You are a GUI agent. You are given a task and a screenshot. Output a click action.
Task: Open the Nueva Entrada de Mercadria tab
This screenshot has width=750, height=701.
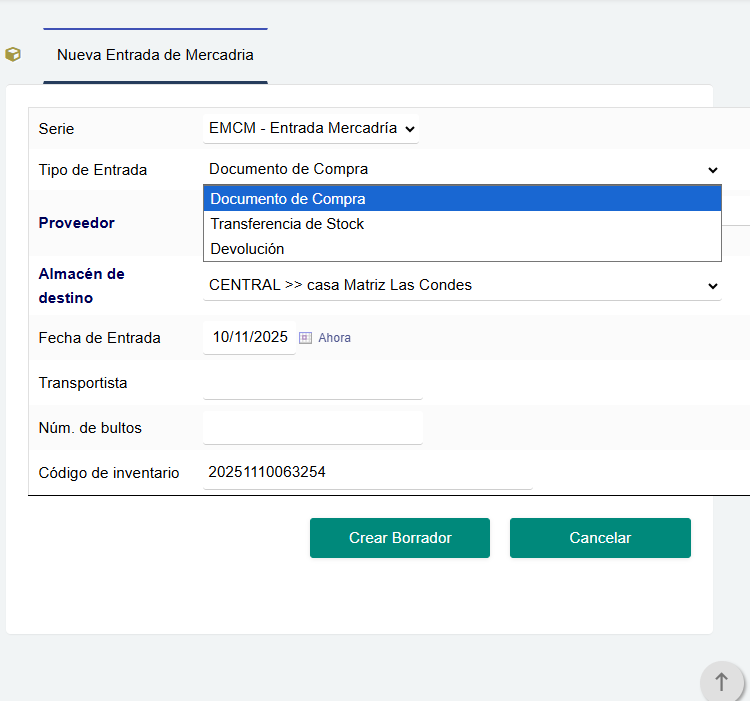[x=155, y=55]
